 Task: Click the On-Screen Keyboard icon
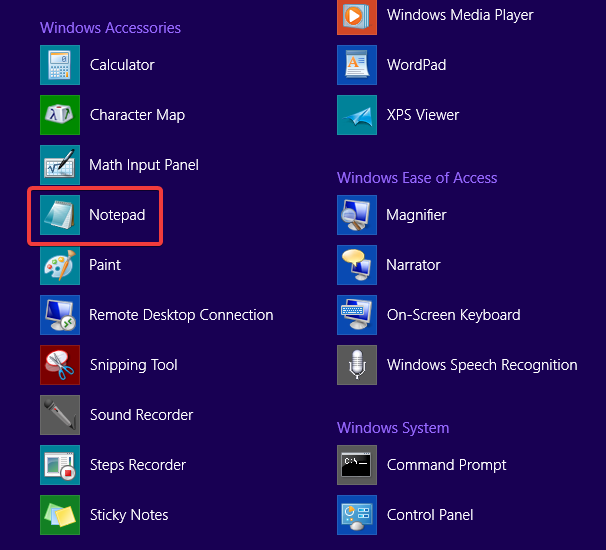click(x=357, y=315)
